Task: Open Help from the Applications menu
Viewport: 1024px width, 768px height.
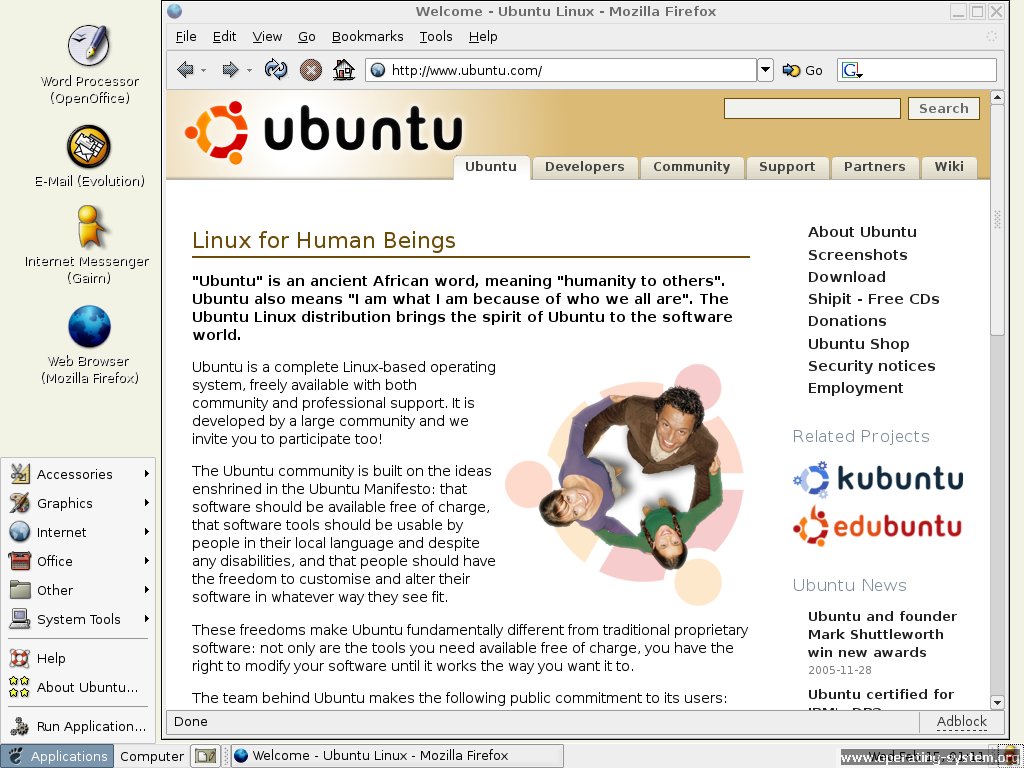Action: pos(79,658)
